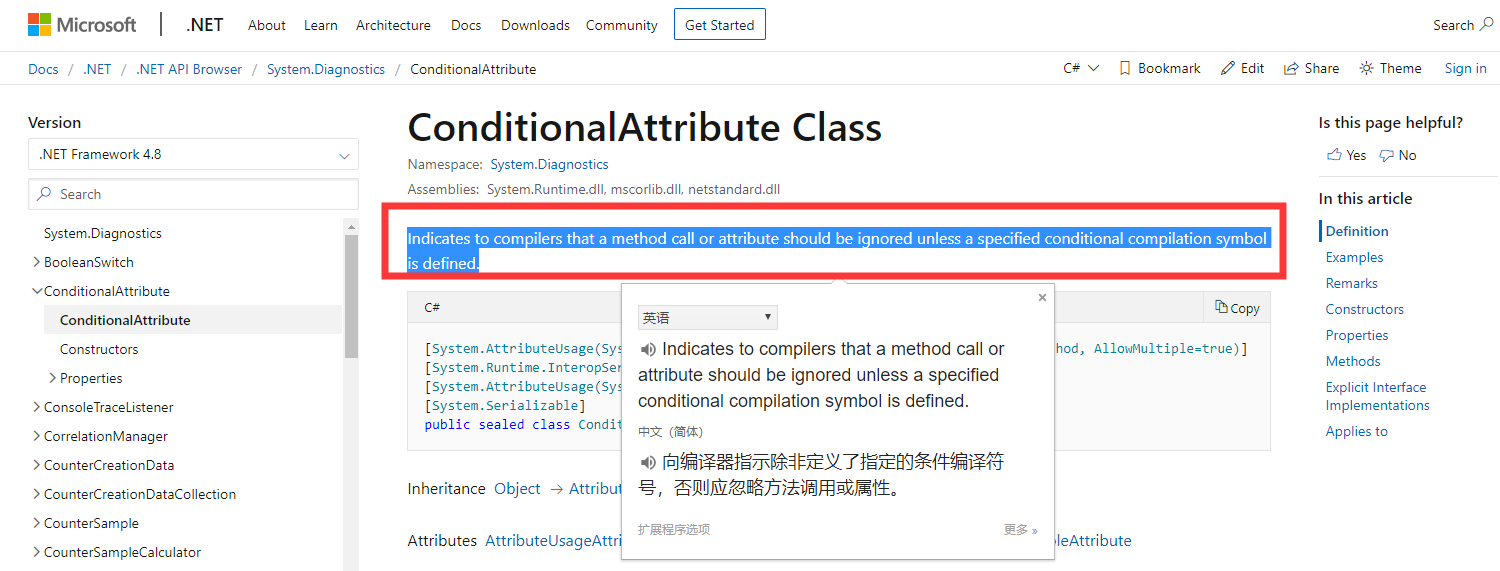Jump to Definition section

pyautogui.click(x=1357, y=231)
